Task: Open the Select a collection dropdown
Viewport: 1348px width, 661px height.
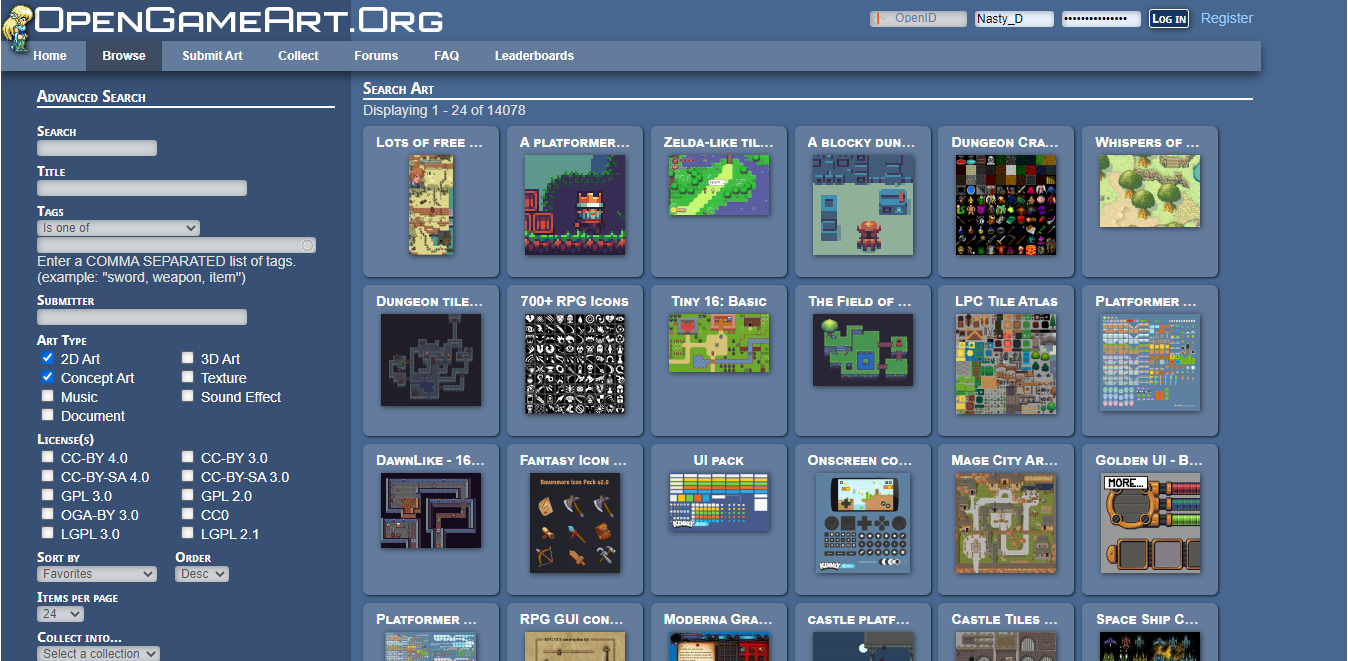Action: click(98, 654)
